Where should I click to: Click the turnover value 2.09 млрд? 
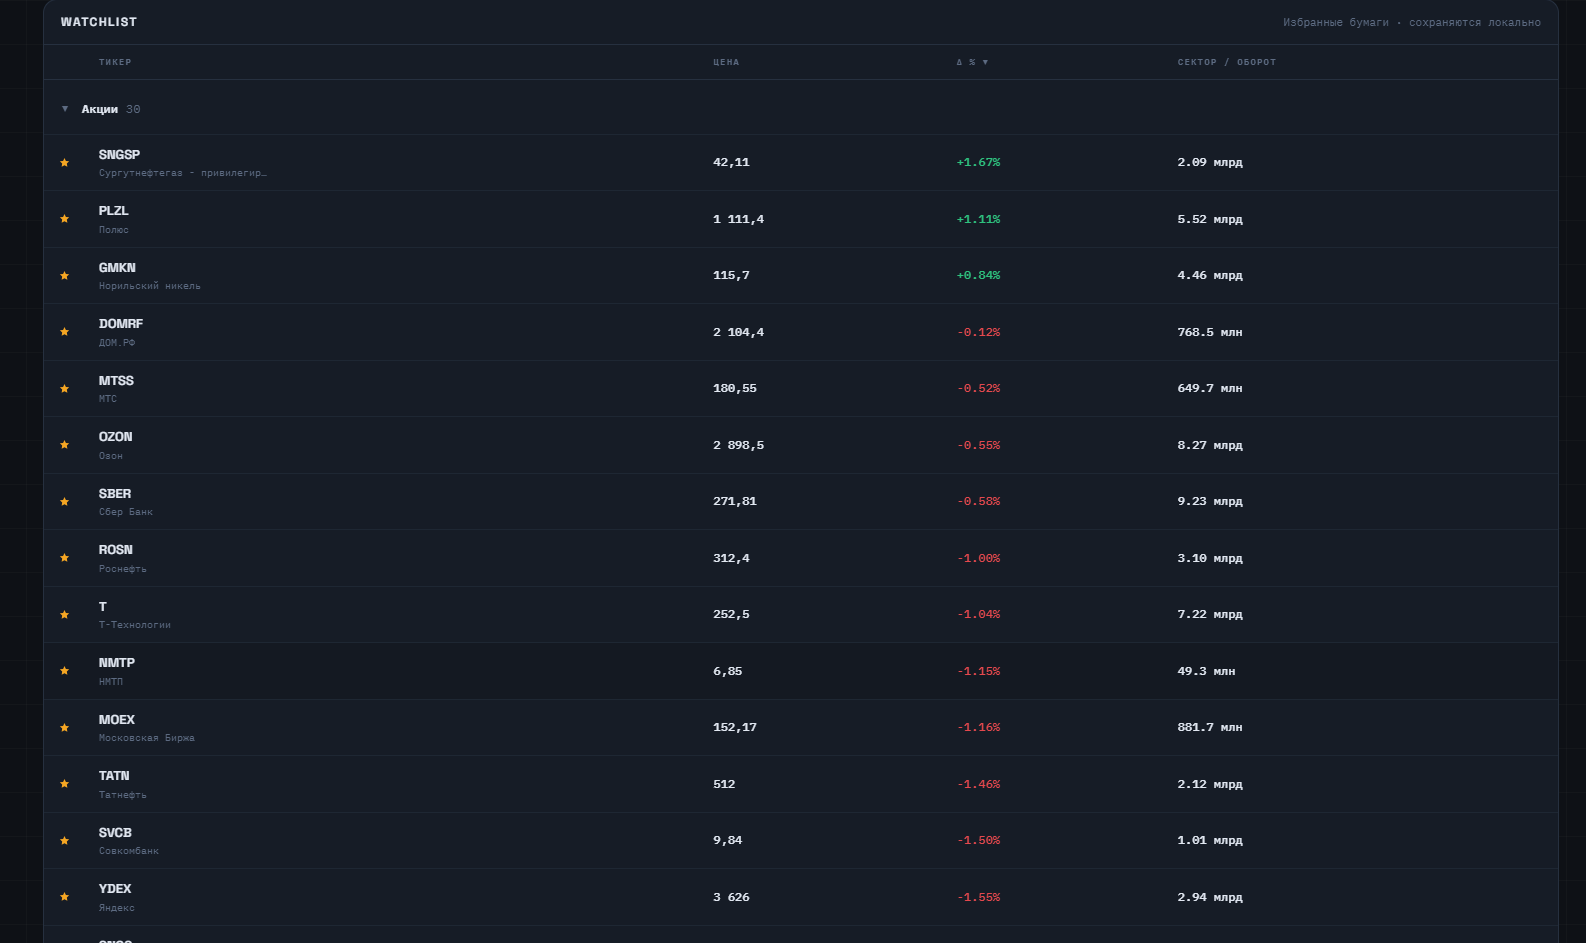(x=1210, y=162)
